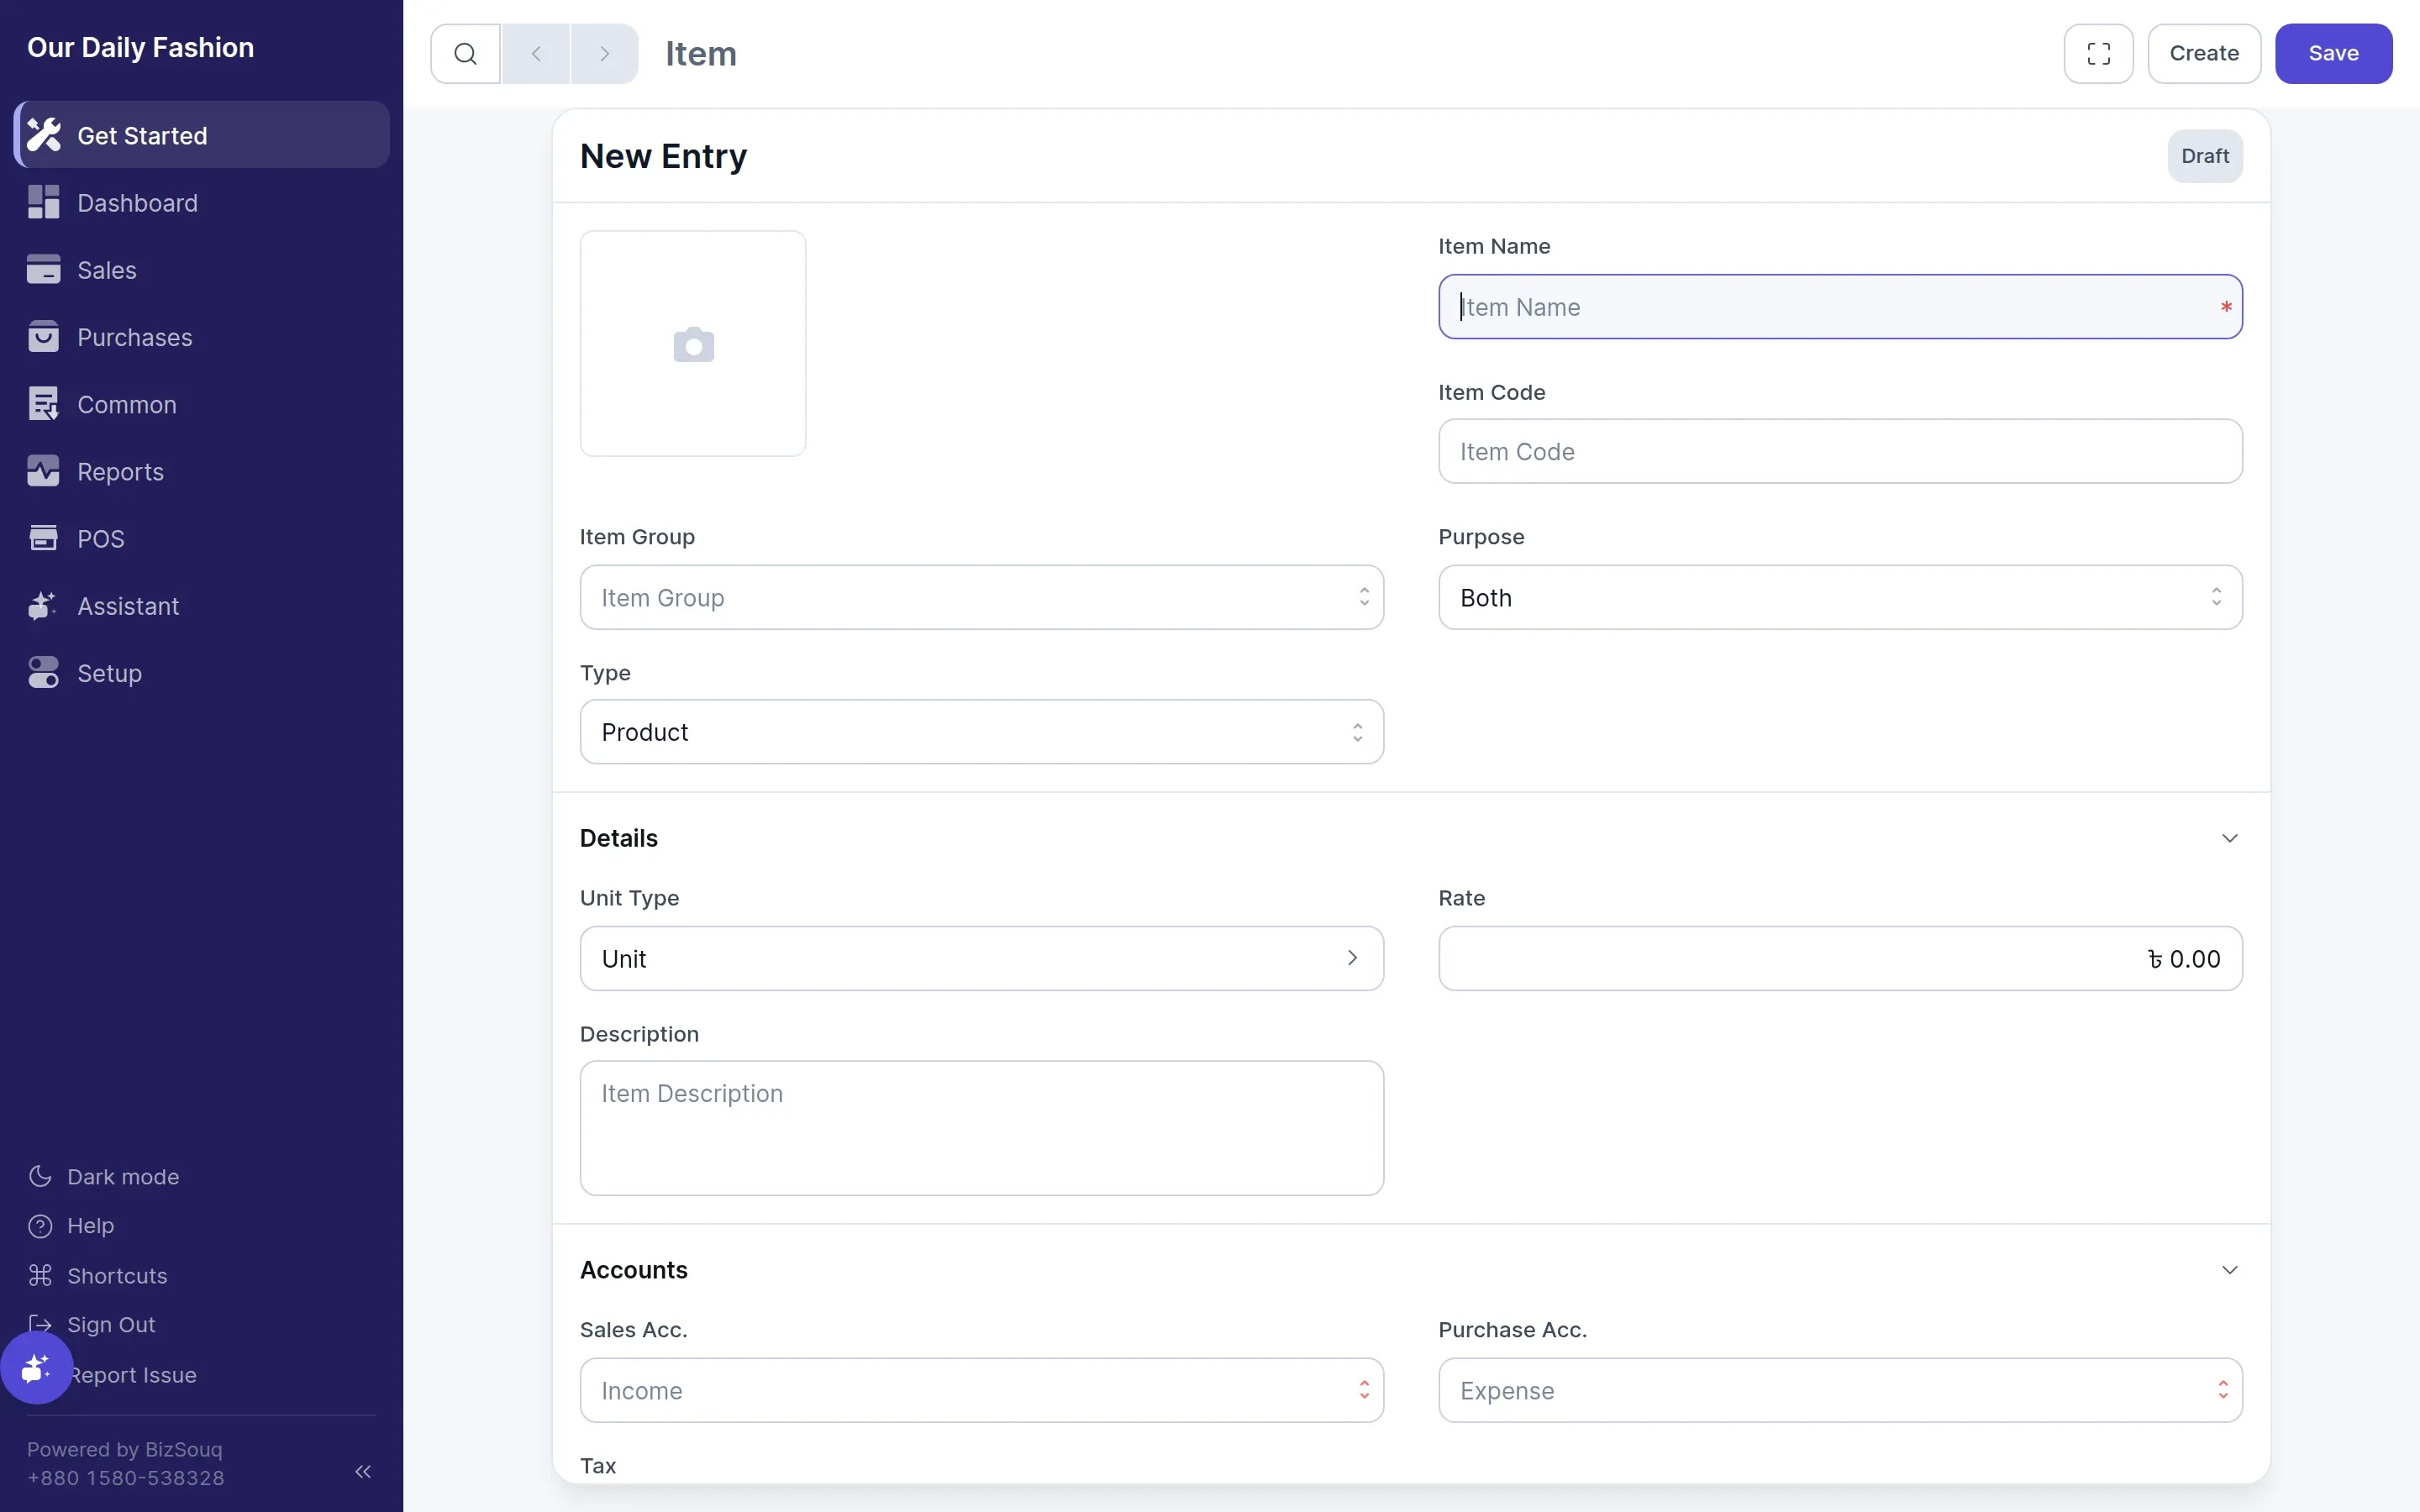Go forward with right arrow icon
The width and height of the screenshot is (2420, 1512).
click(604, 53)
